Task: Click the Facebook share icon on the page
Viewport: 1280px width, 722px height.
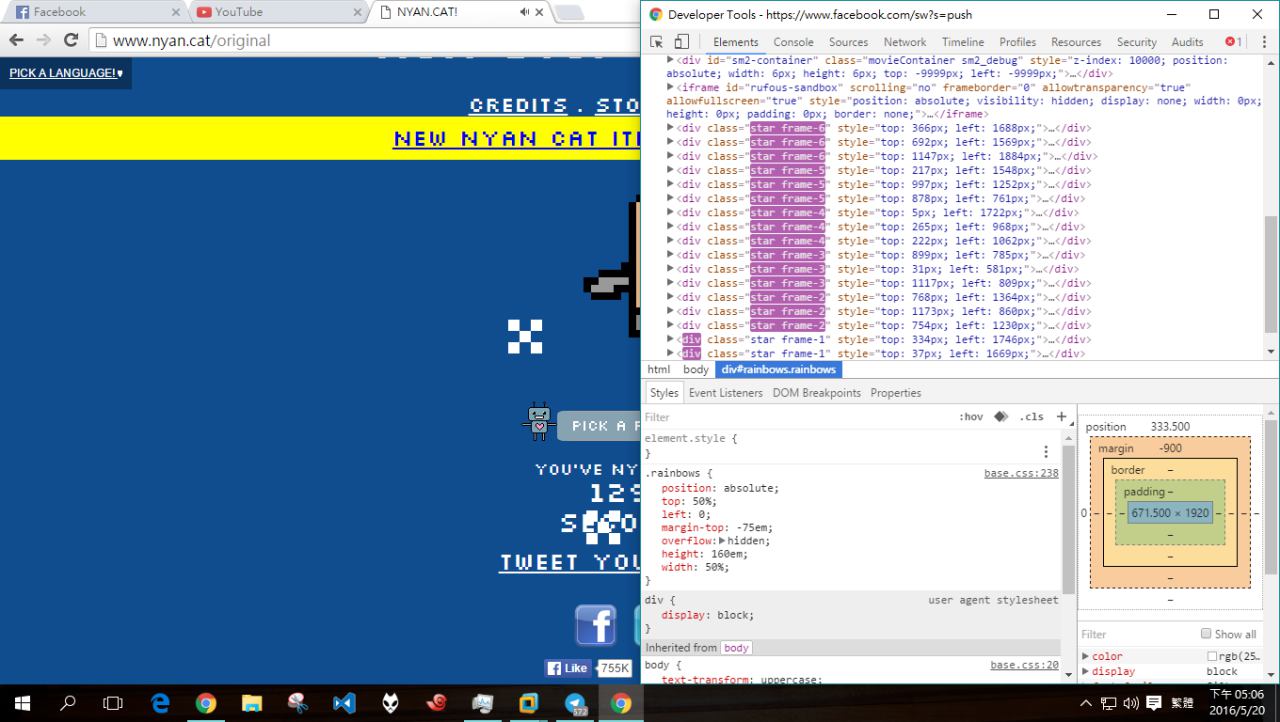Action: pyautogui.click(x=595, y=625)
